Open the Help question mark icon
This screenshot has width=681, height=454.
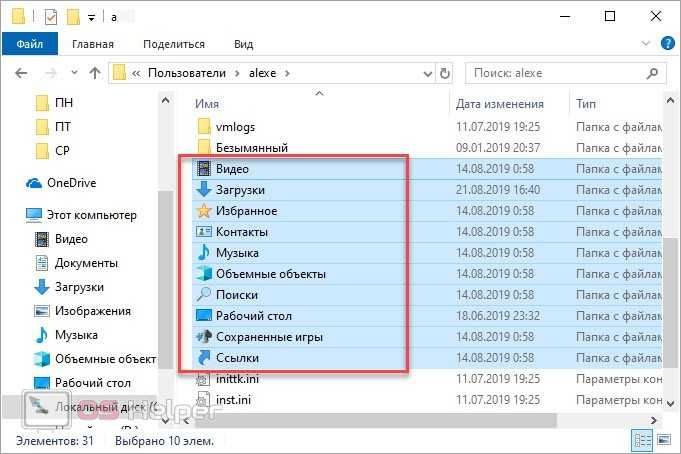point(667,43)
